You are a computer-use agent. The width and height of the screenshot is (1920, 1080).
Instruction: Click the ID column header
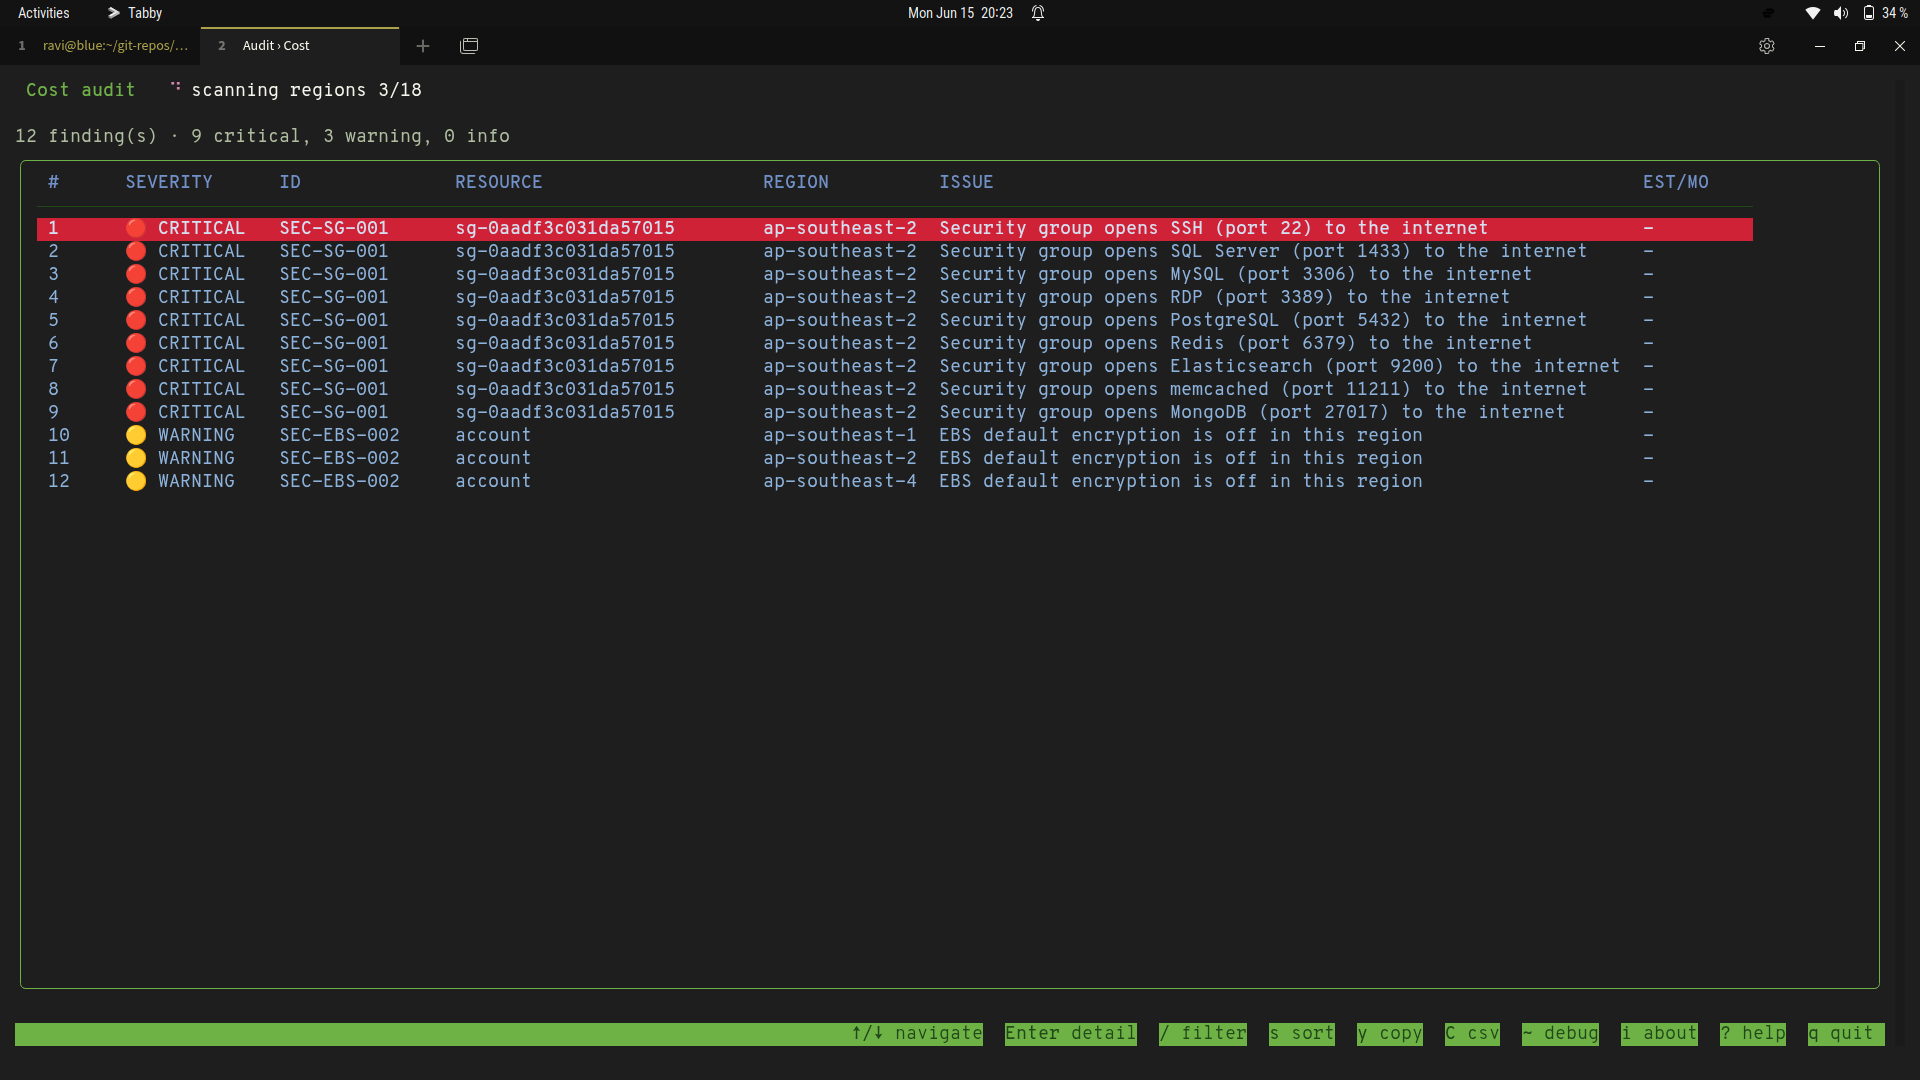tap(290, 182)
